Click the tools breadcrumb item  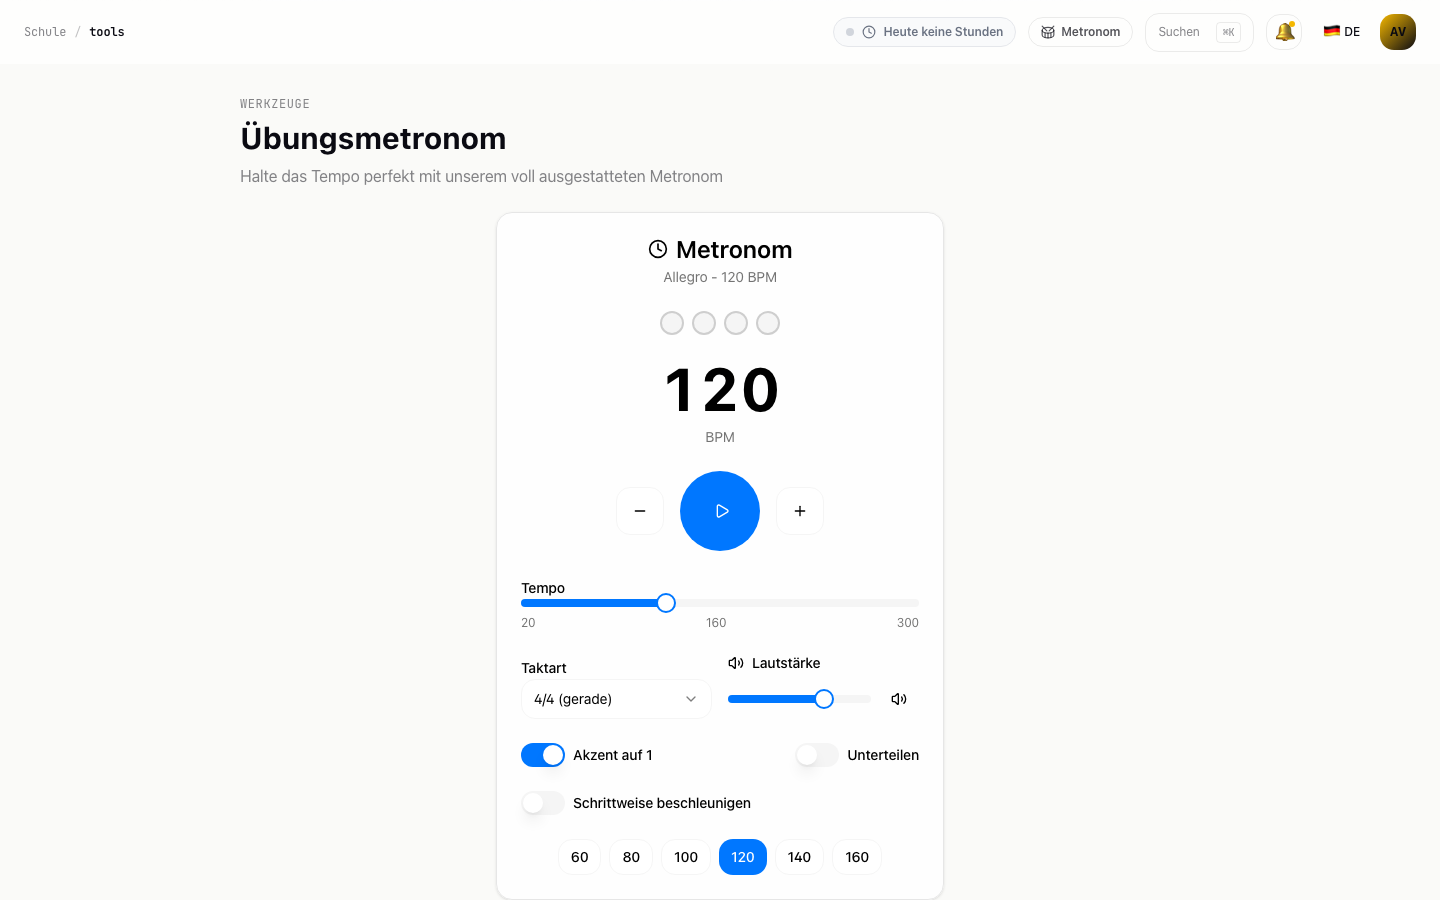tap(107, 32)
